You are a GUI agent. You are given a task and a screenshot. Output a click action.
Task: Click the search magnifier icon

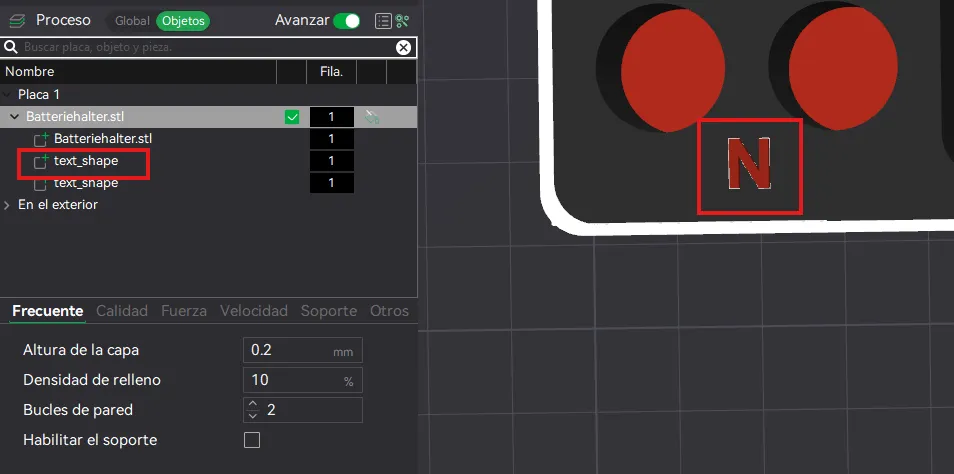(x=10, y=47)
